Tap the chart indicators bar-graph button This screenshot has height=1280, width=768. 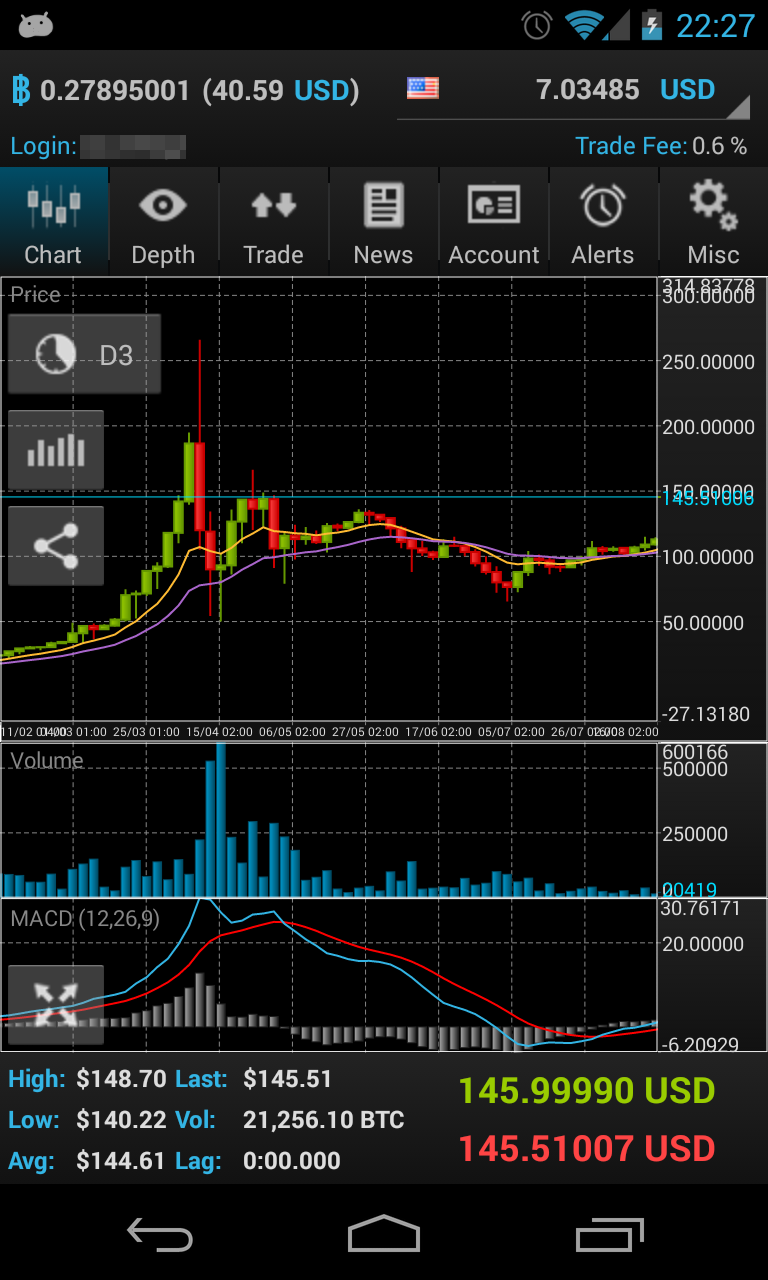tap(56, 450)
